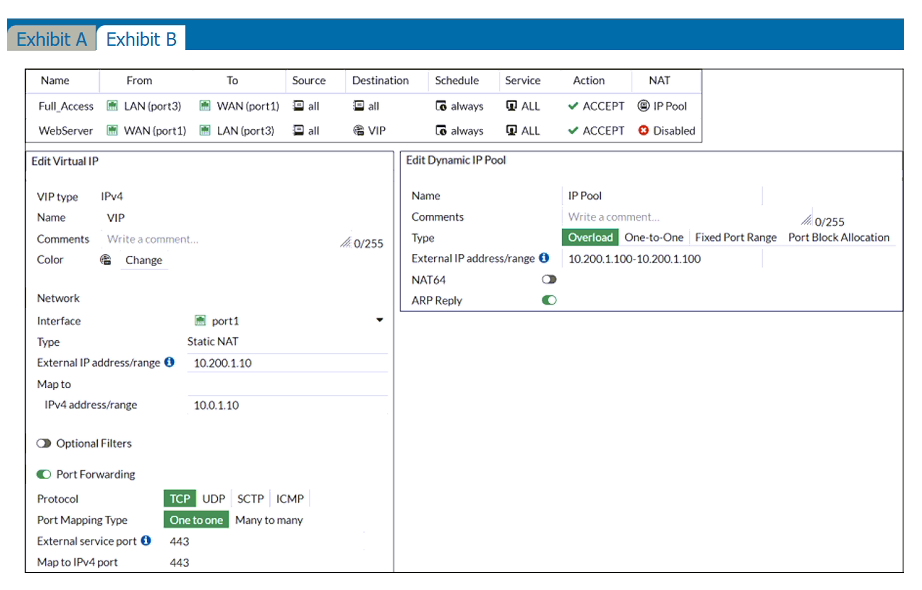922x590 pixels.
Task: Click the source 'all' address icon in WebServer row
Action: click(x=298, y=131)
